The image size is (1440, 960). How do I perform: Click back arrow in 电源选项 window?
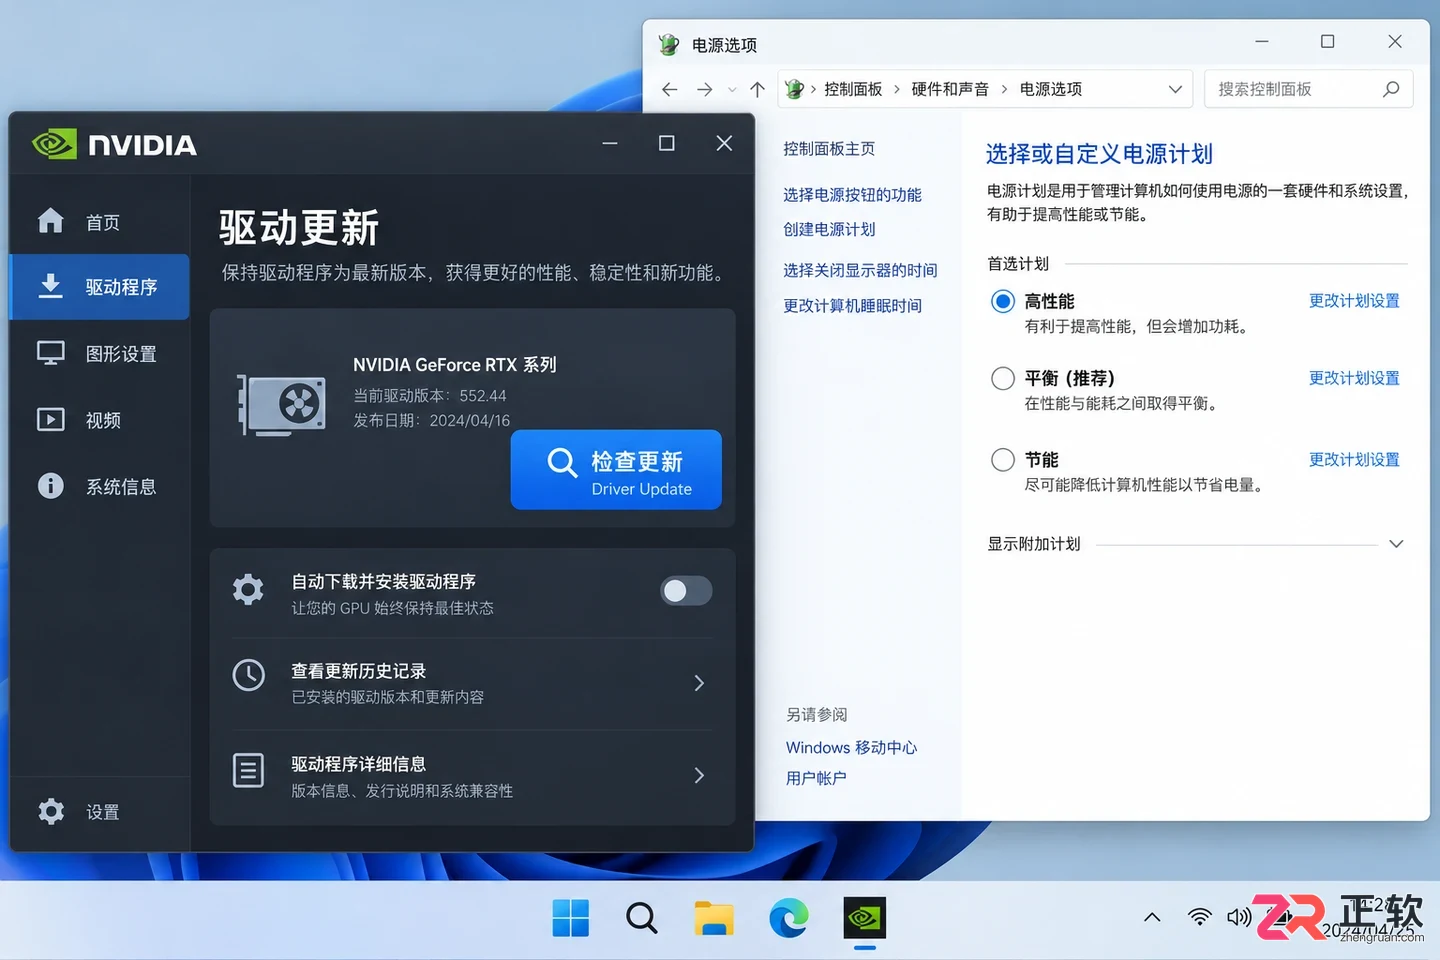pos(670,89)
